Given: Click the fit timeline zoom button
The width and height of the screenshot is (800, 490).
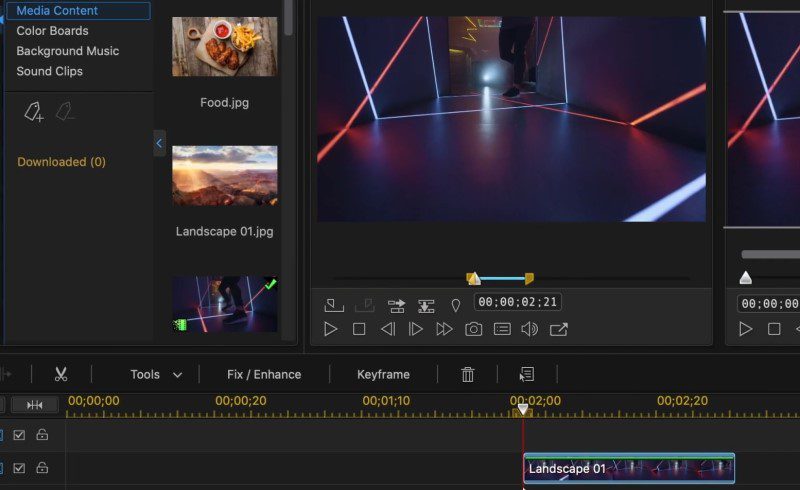Looking at the screenshot, I should pyautogui.click(x=35, y=405).
